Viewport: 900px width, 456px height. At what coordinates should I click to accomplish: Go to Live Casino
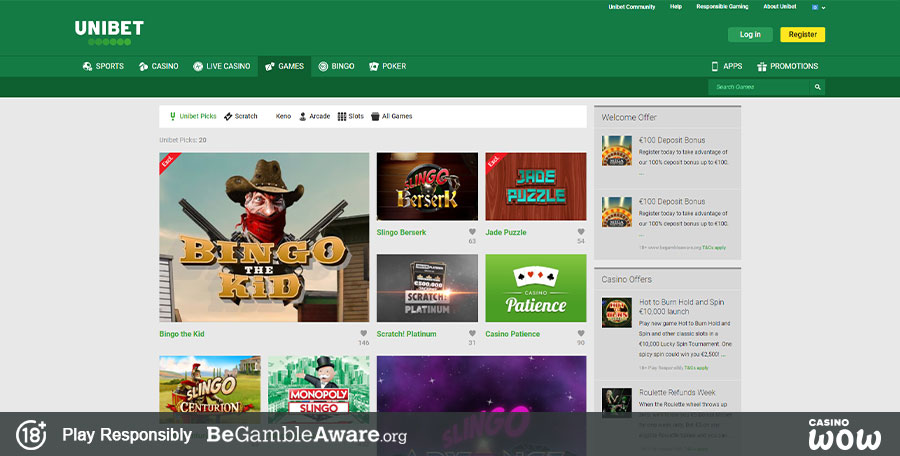[222, 66]
